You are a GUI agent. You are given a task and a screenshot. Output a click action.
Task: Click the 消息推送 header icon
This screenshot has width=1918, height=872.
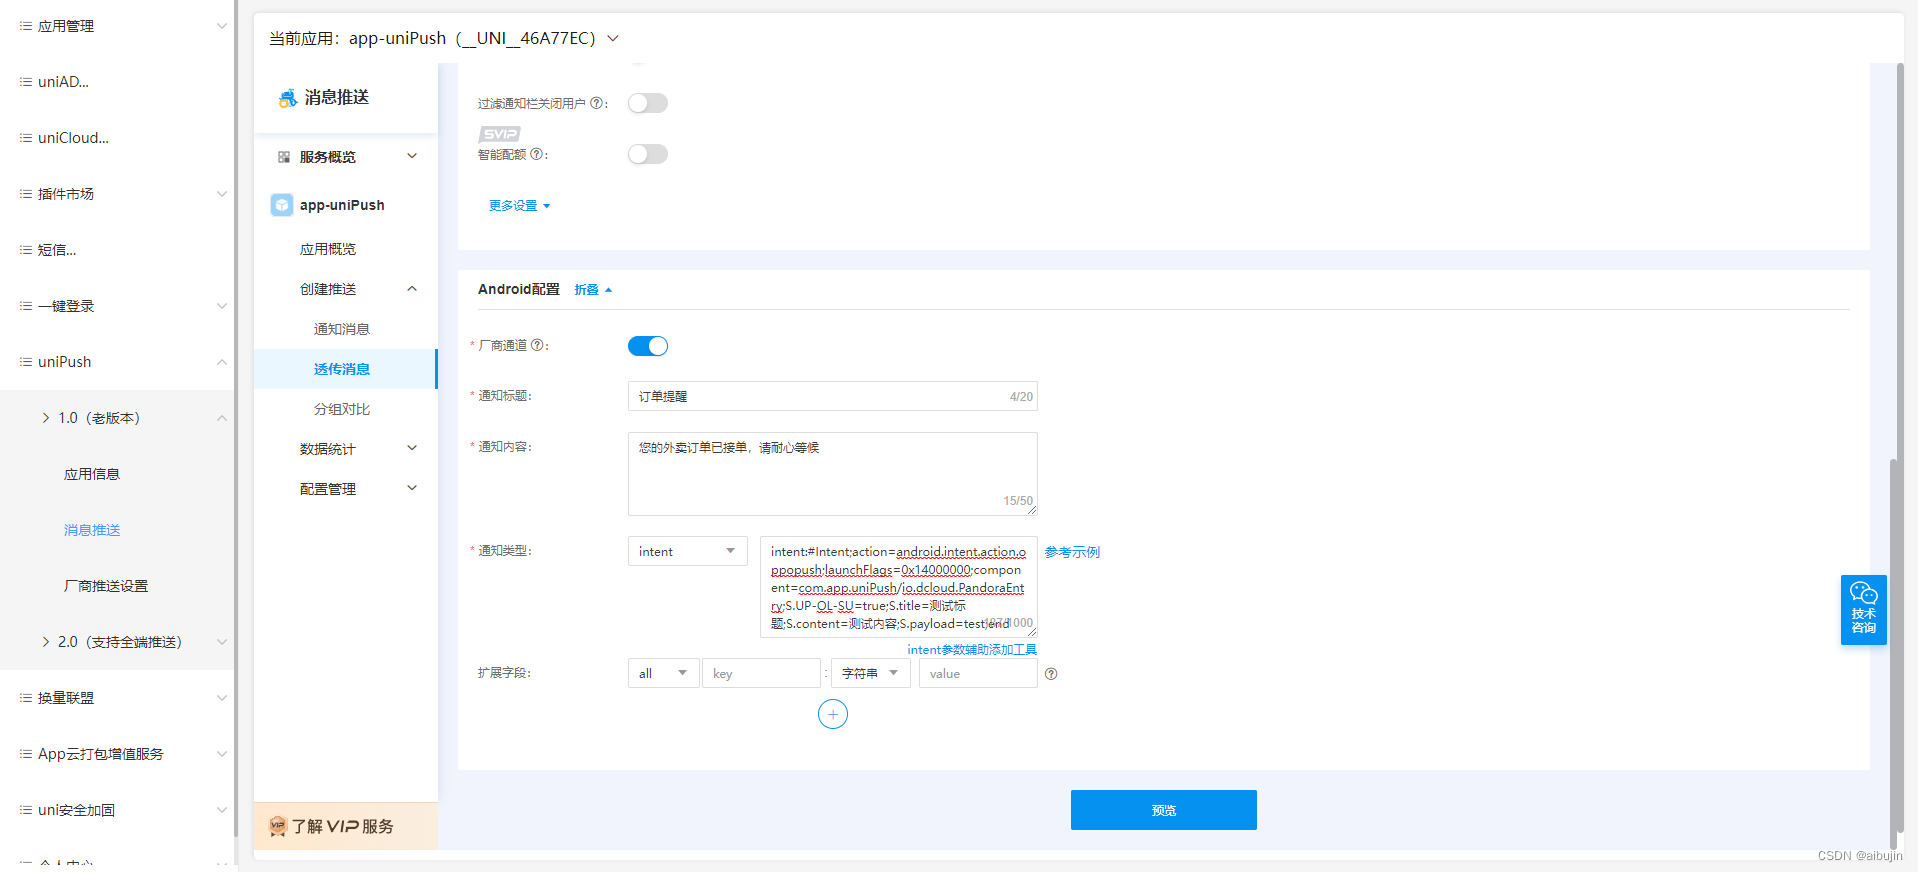pos(288,97)
